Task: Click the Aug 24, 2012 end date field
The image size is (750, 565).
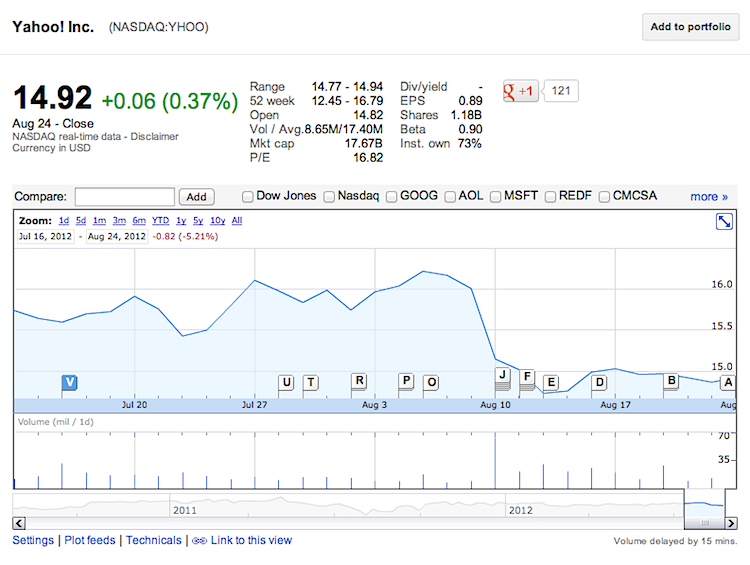Action: coord(116,236)
